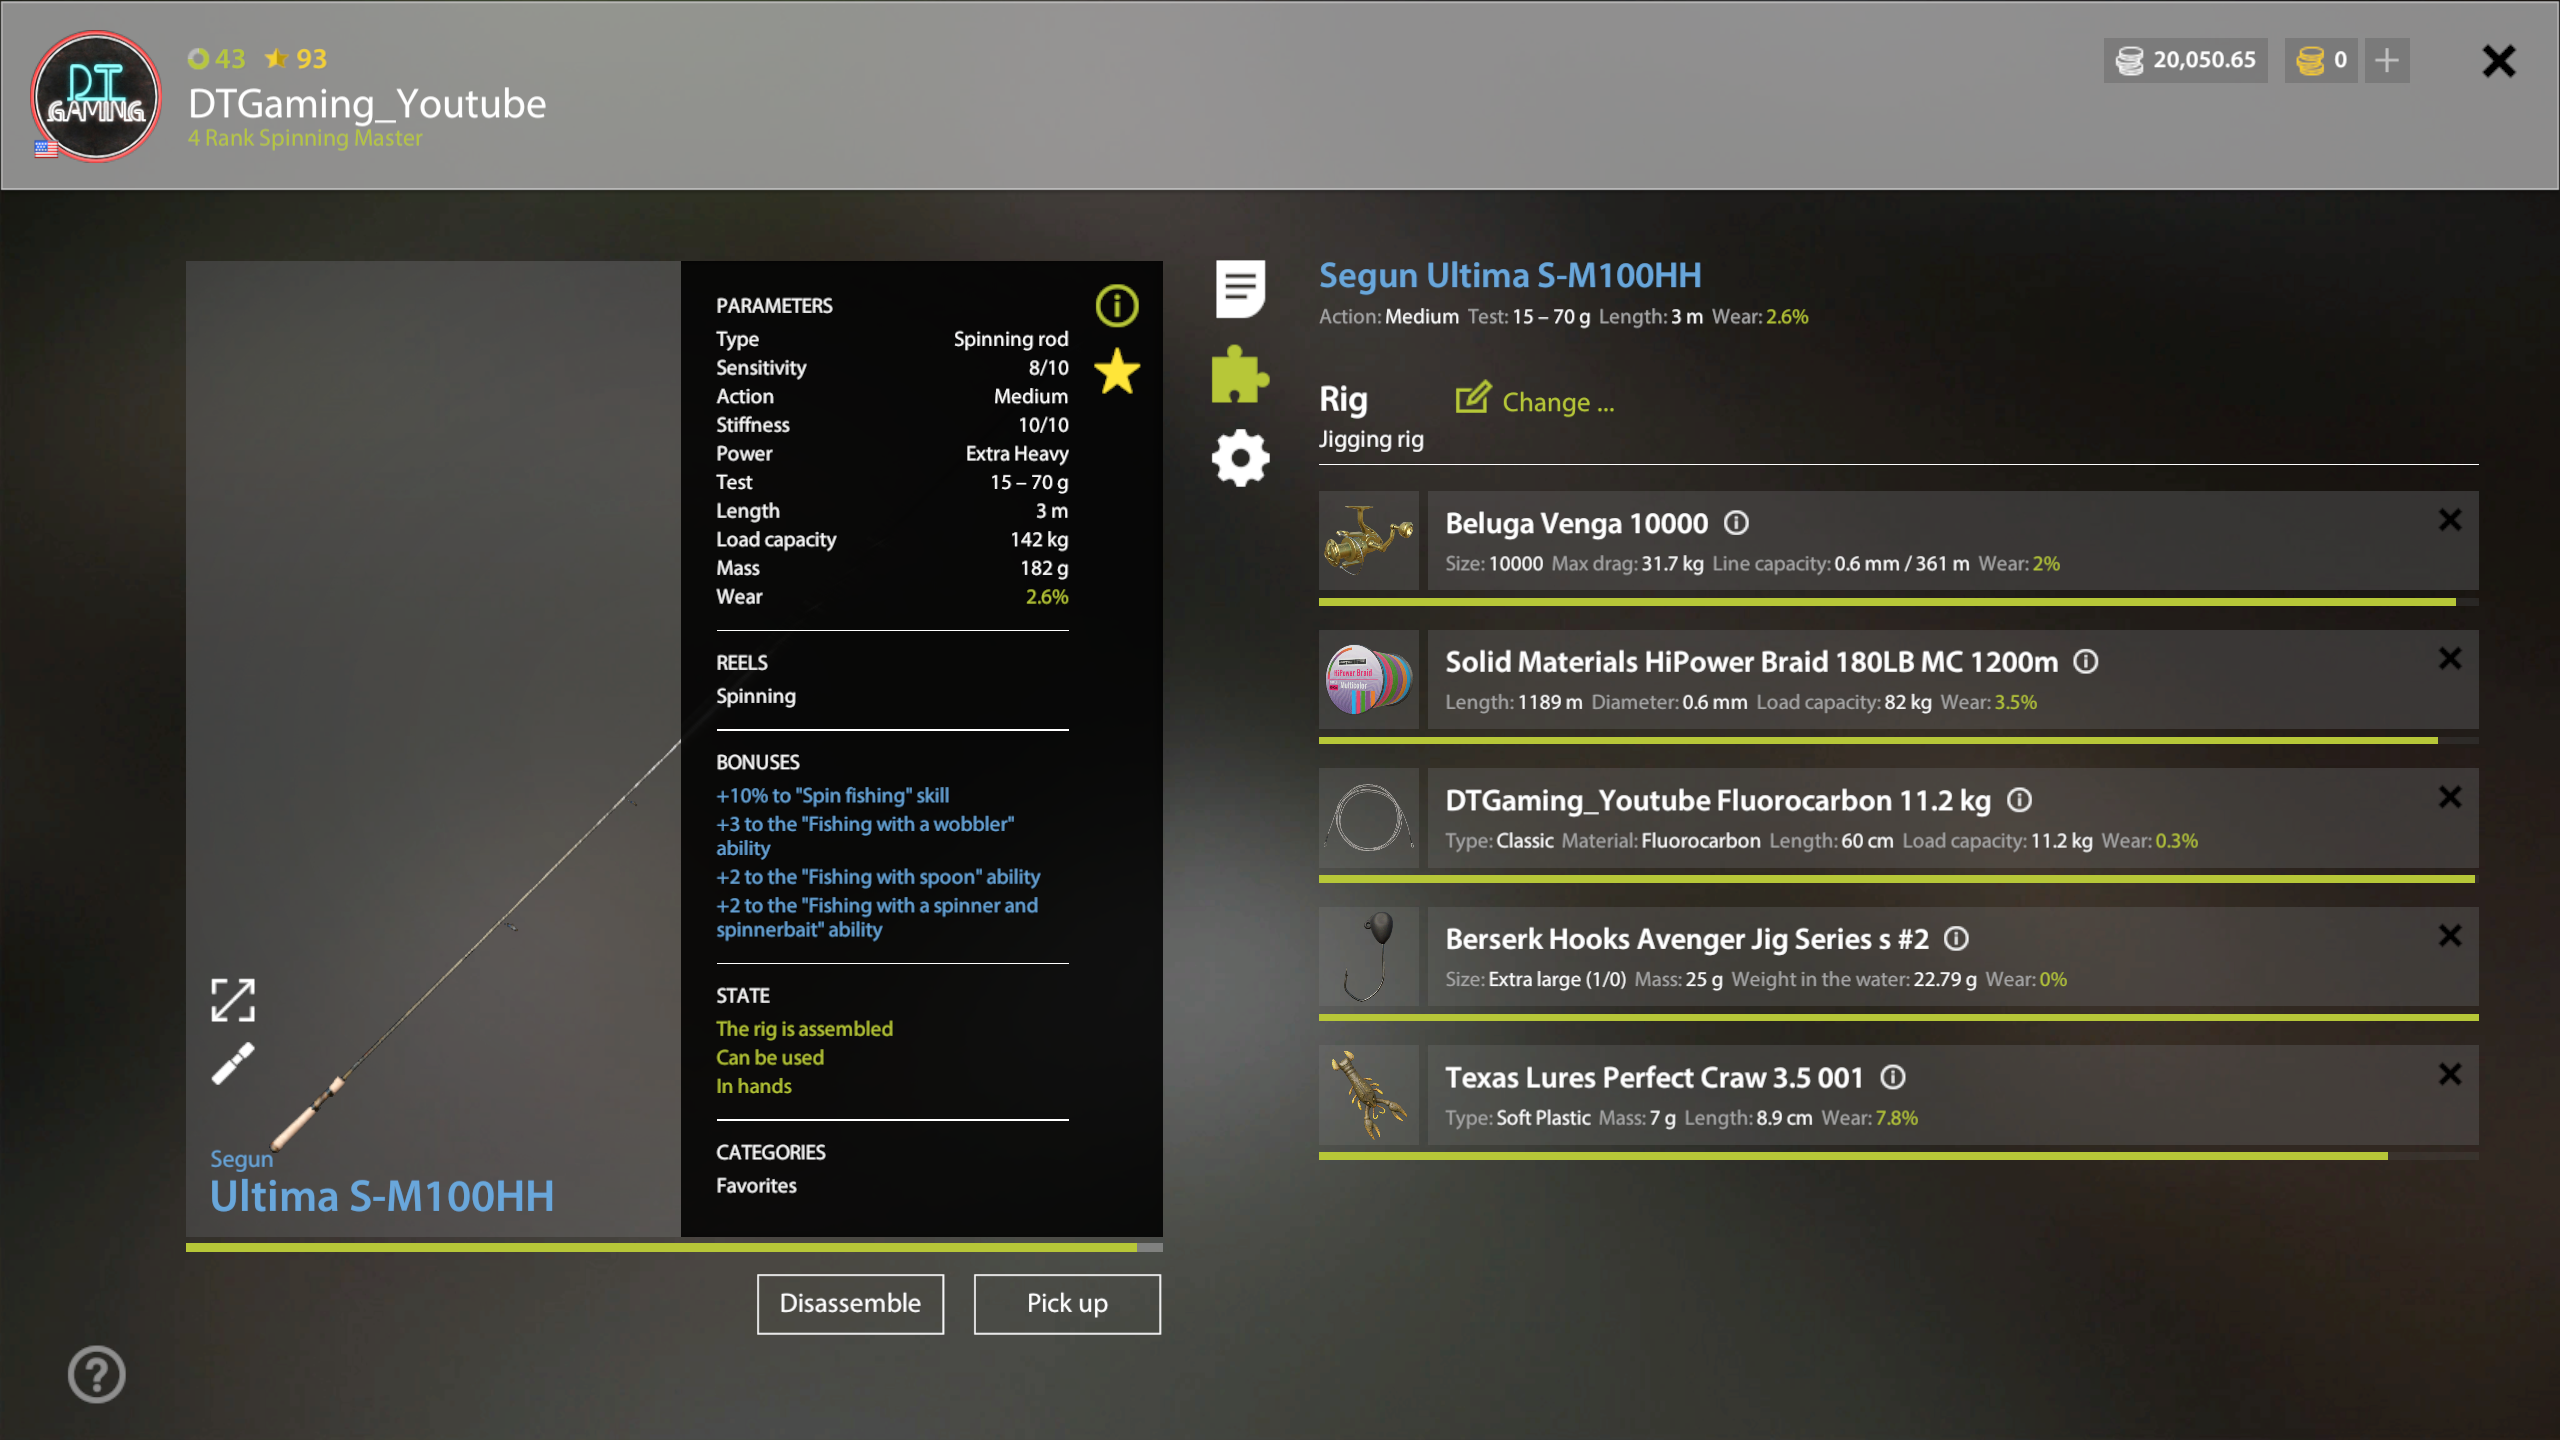
Task: Click the rod wear progress bar
Action: 673,1247
